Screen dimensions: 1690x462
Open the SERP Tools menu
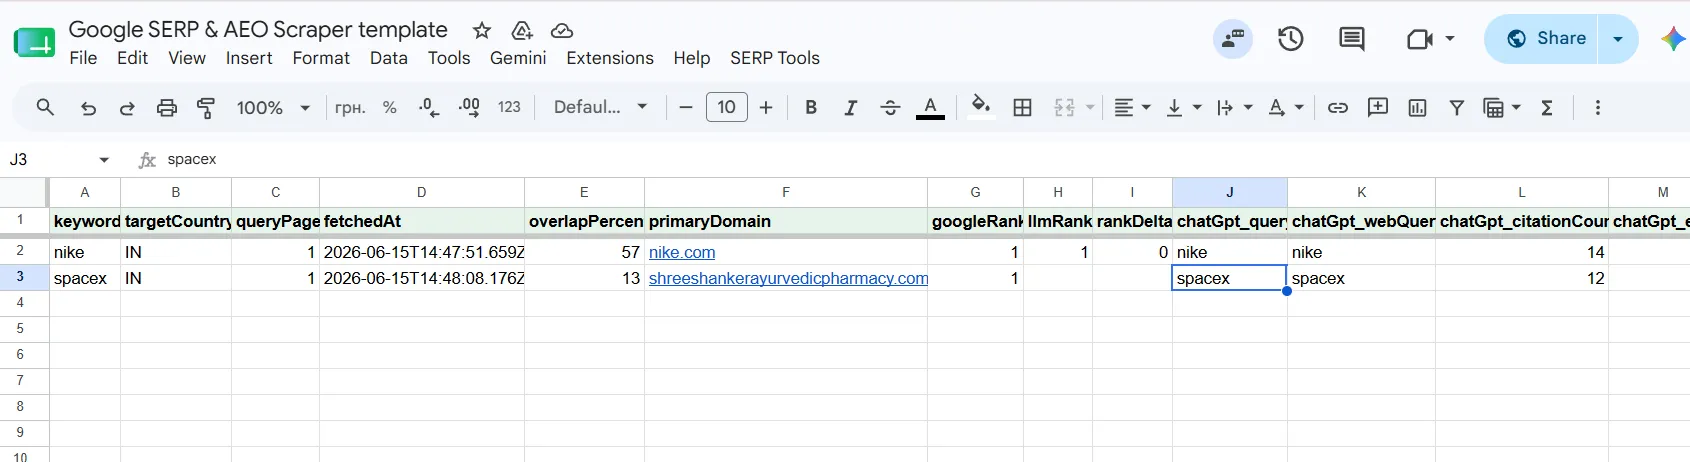tap(775, 58)
